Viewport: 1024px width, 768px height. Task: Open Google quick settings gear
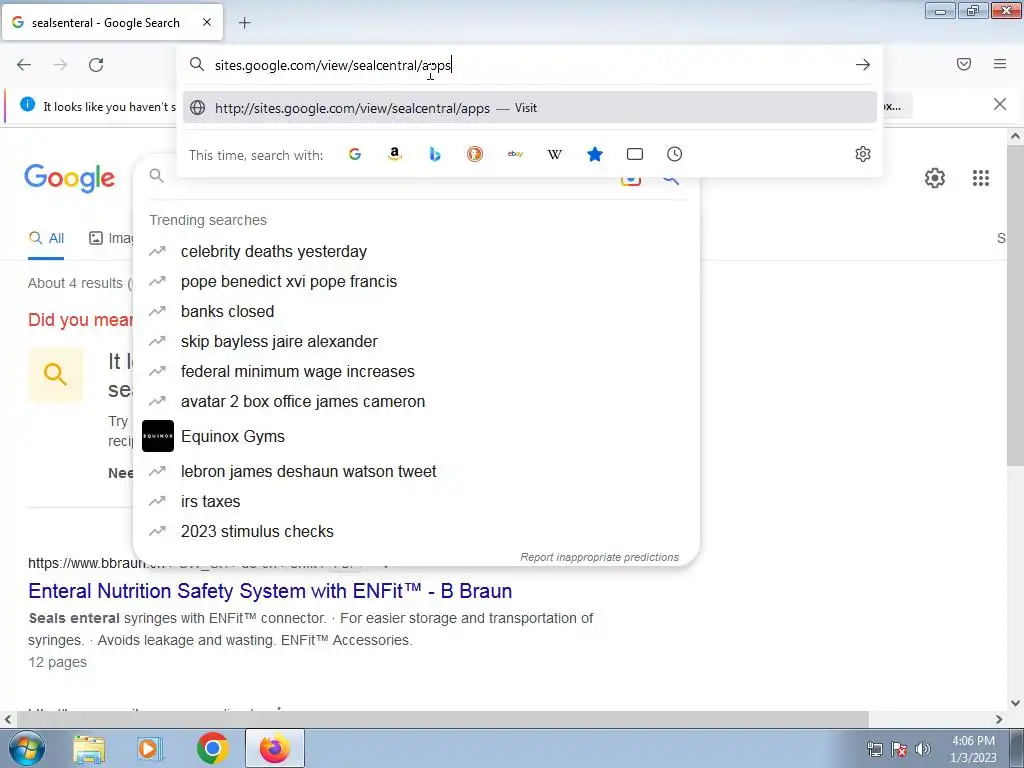935,178
